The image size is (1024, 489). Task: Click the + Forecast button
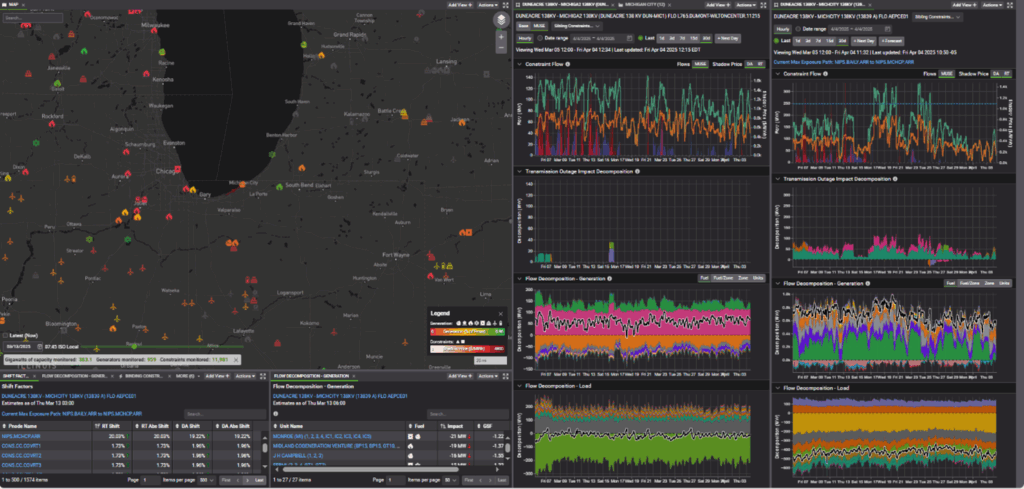(x=893, y=42)
